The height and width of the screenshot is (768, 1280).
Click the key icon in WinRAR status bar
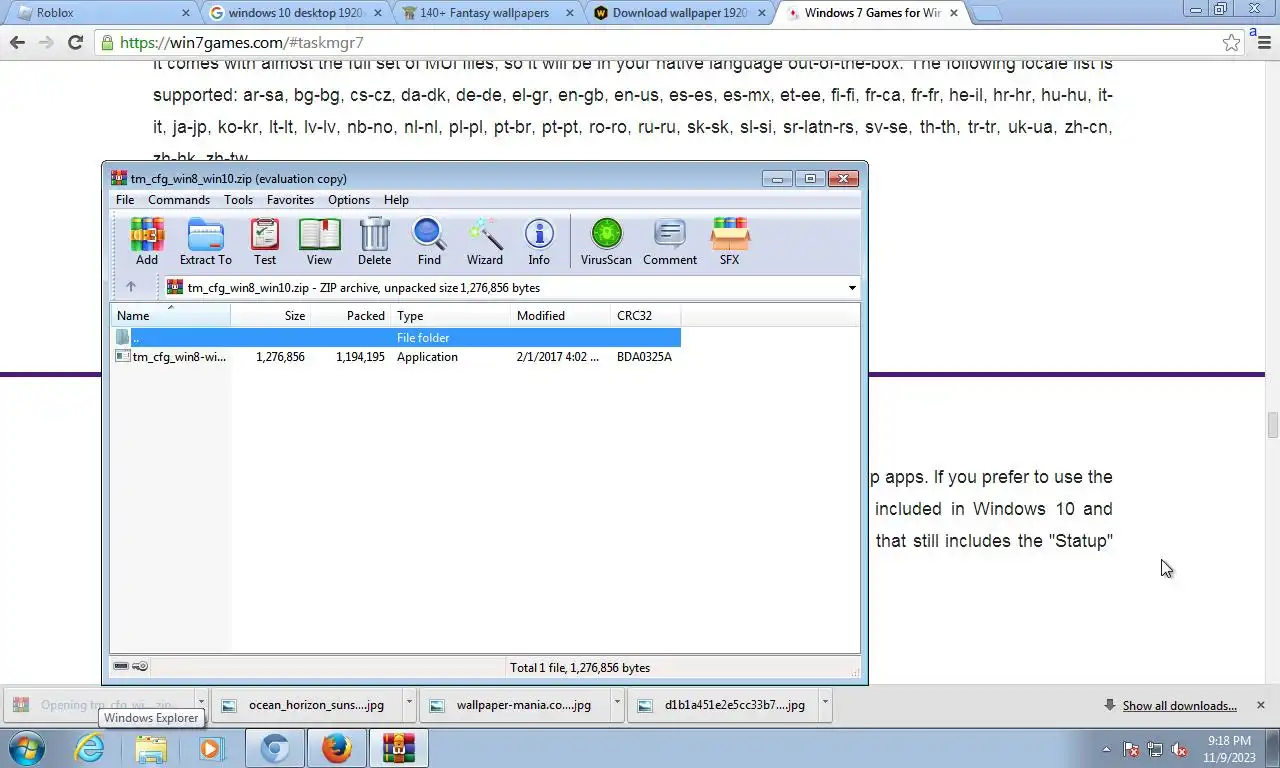tap(140, 666)
